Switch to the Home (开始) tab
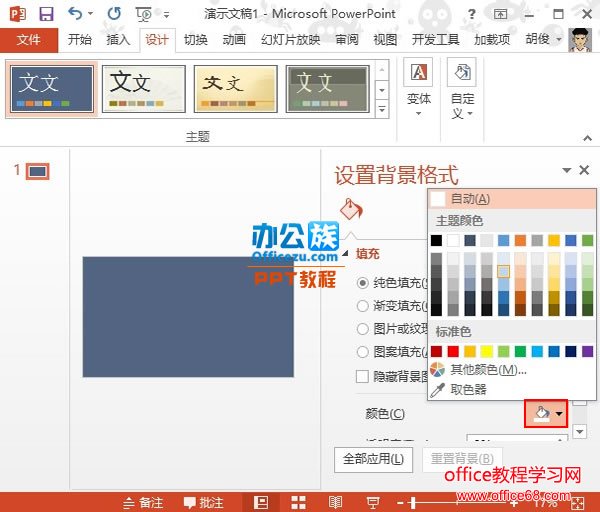 [x=80, y=39]
